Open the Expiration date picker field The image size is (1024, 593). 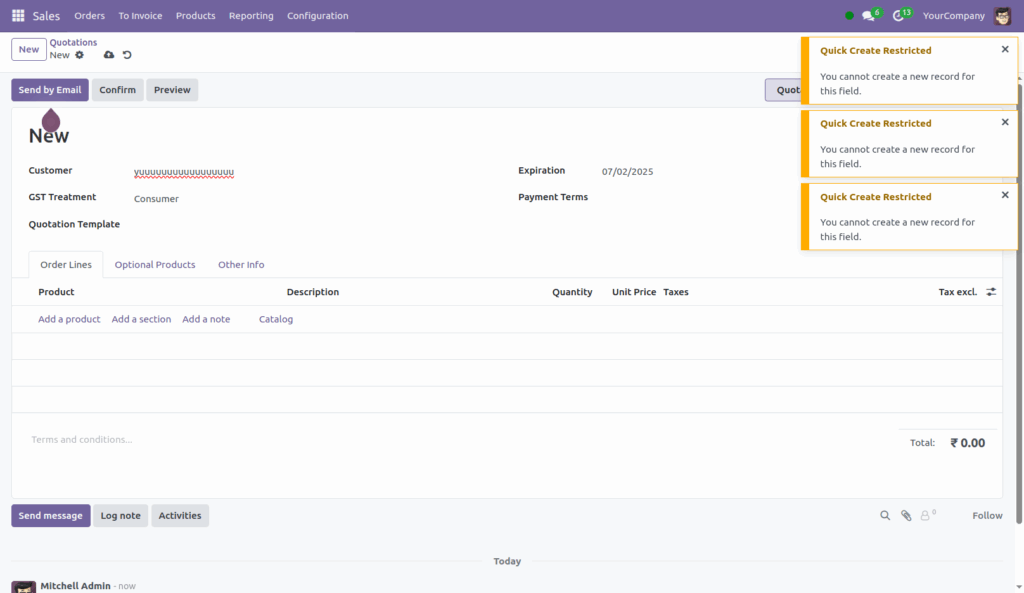[x=627, y=171]
